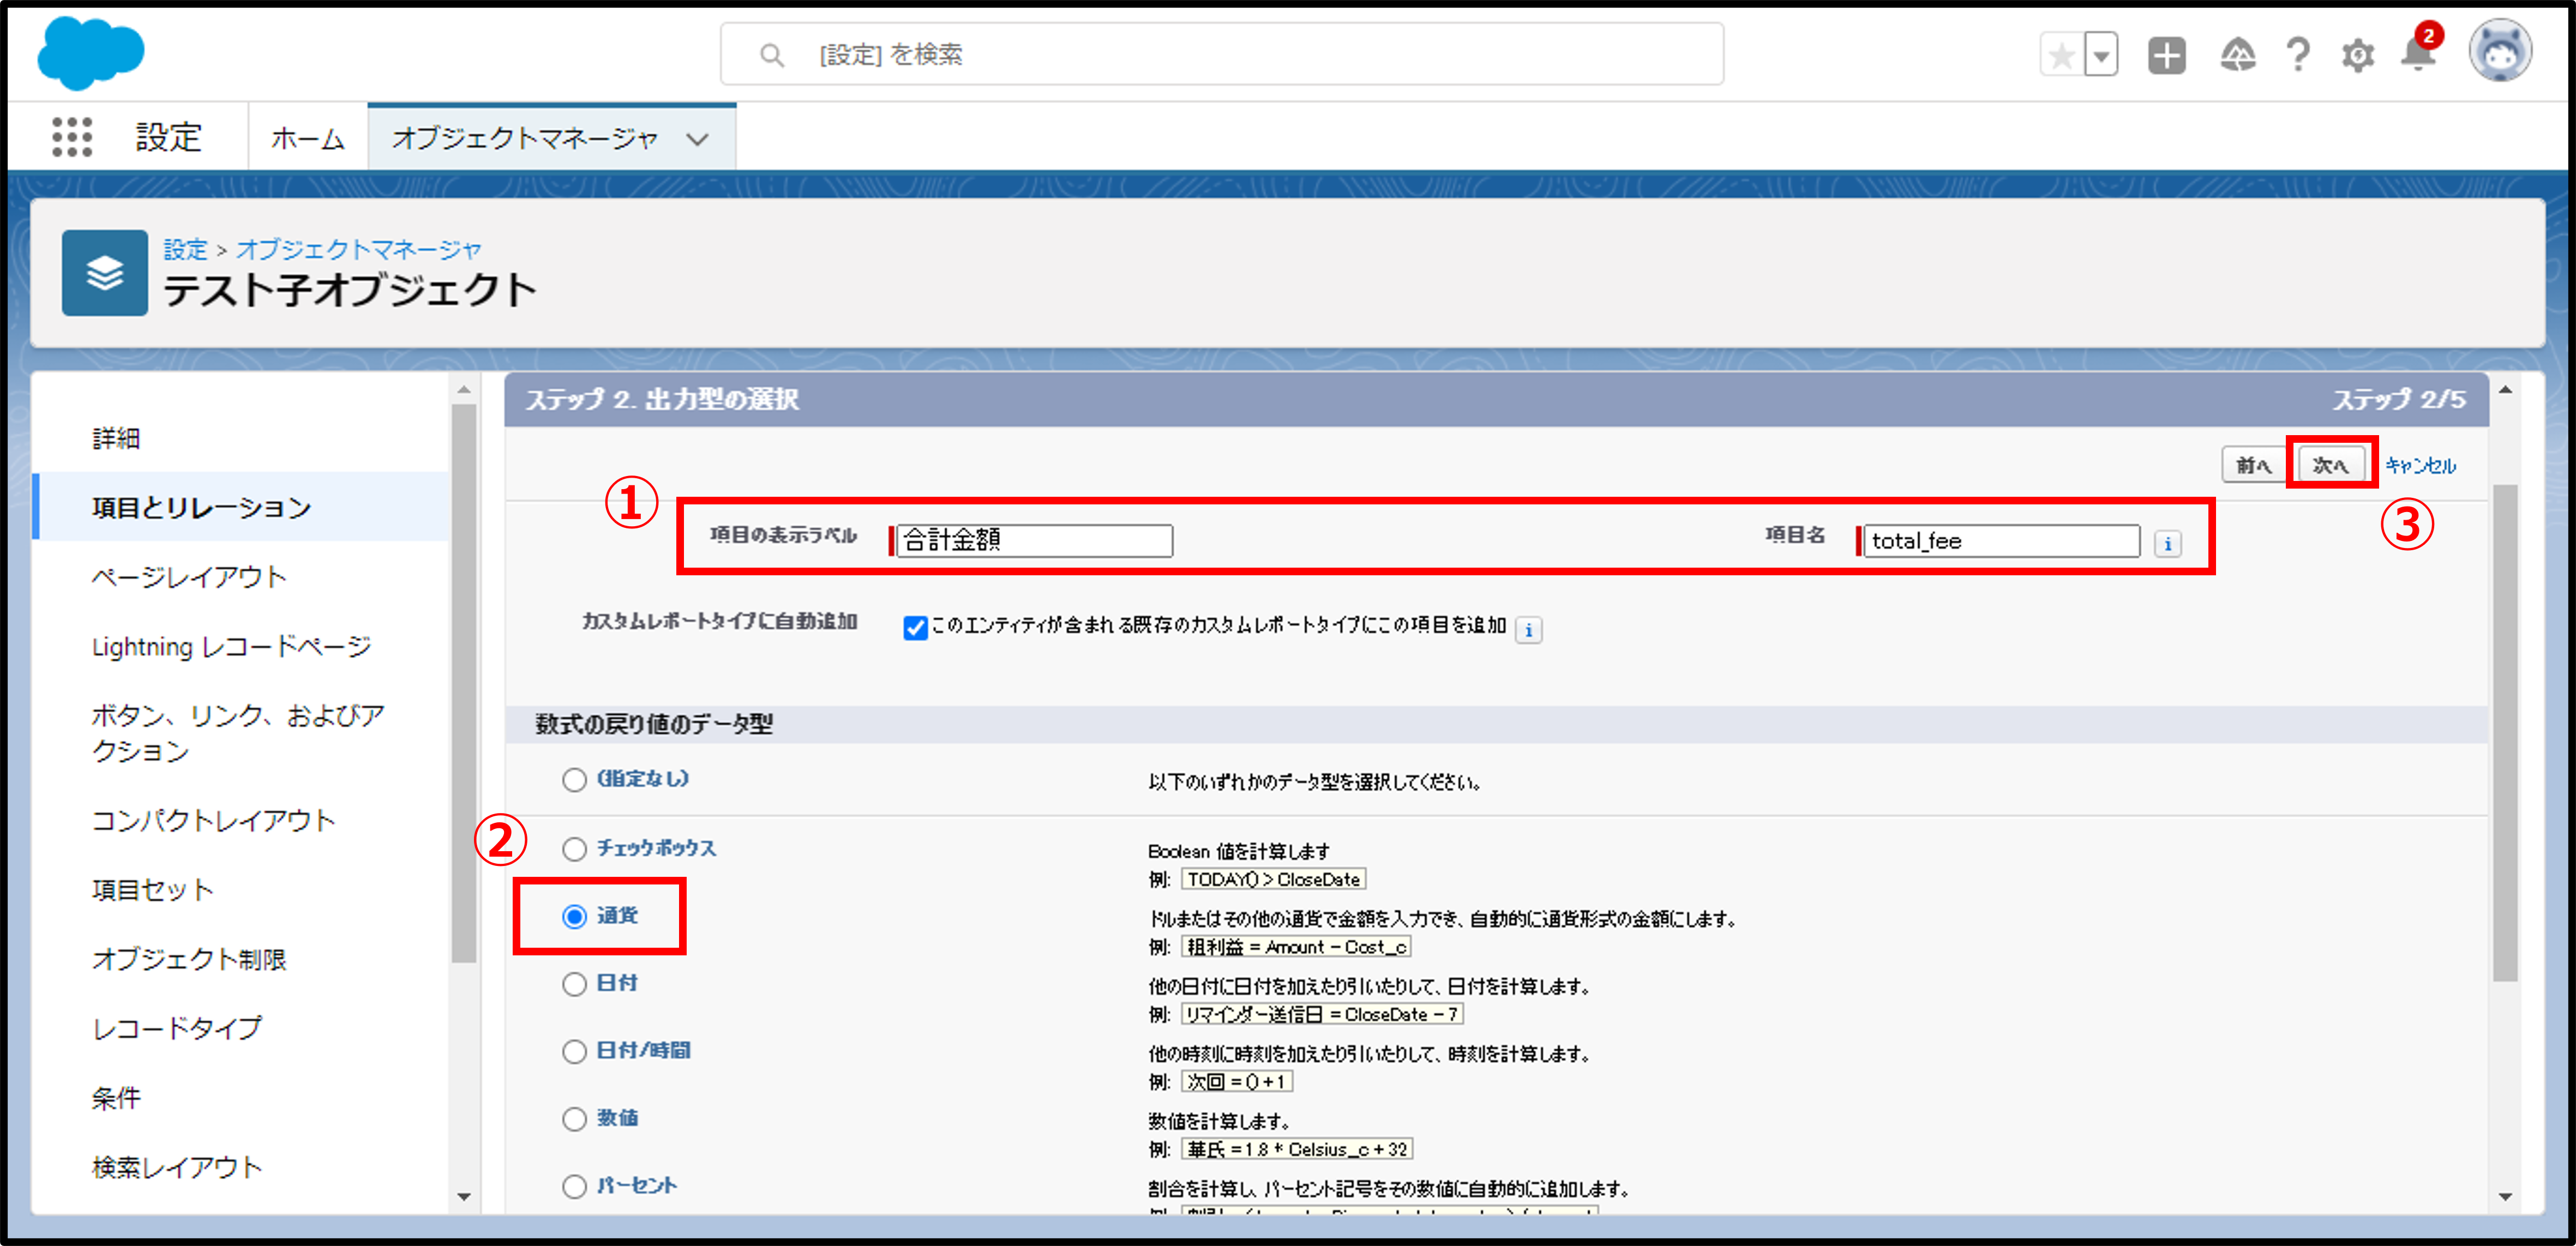2576x1246 pixels.
Task: Click the Salesforce cloud logo
Action: pyautogui.click(x=90, y=54)
